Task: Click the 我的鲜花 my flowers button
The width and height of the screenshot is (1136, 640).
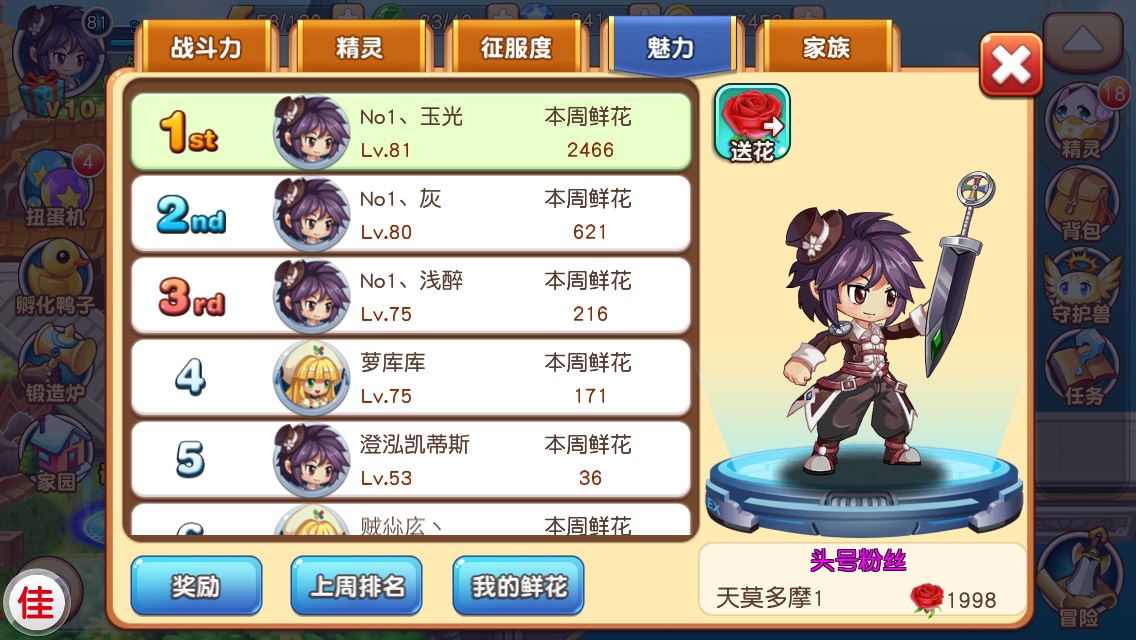Action: tap(518, 586)
